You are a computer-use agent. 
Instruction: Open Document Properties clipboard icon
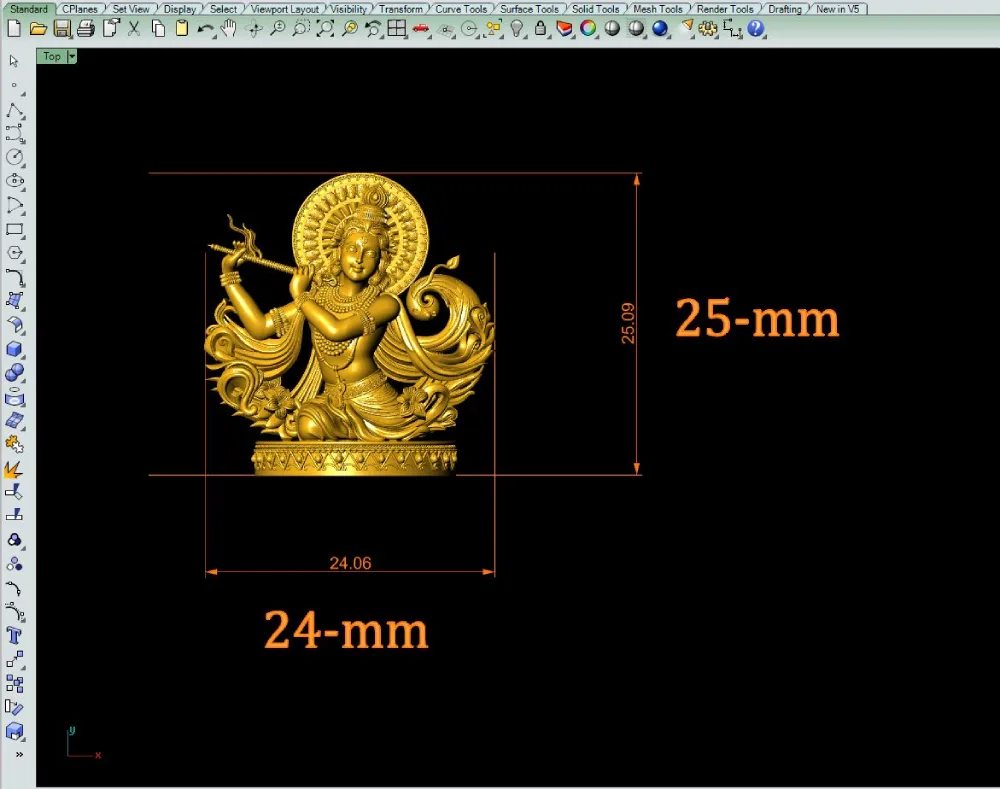coord(111,29)
